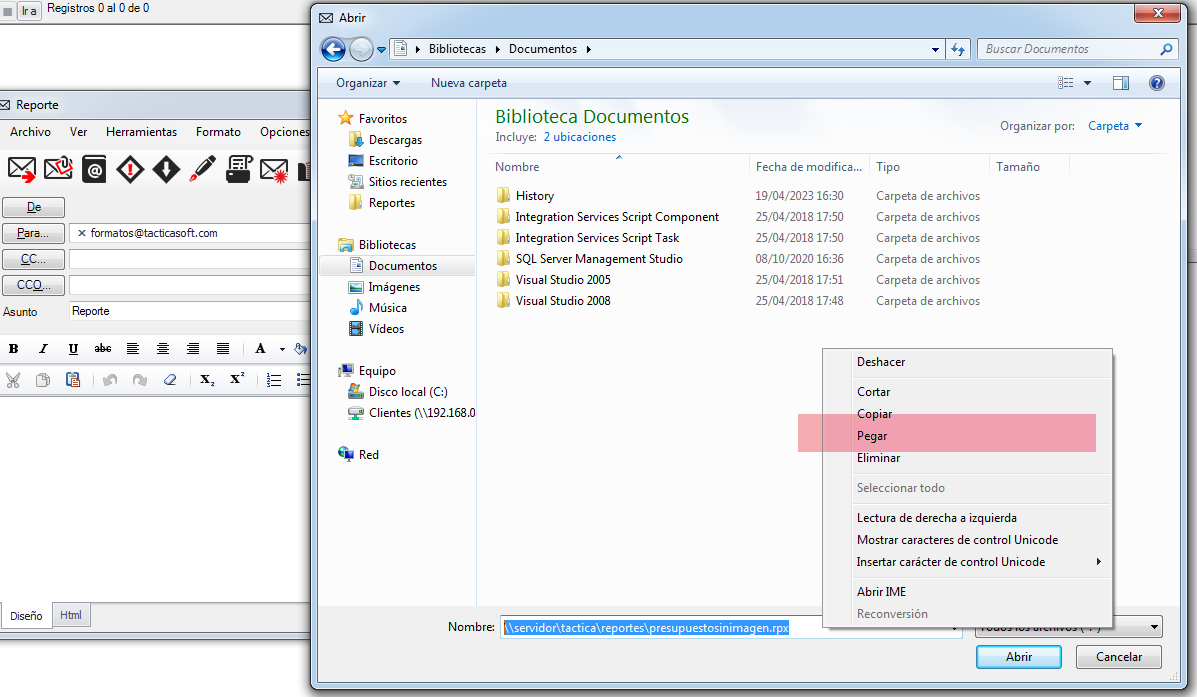Open the file type filter dropdown
The width and height of the screenshot is (1197, 697).
click(1153, 628)
